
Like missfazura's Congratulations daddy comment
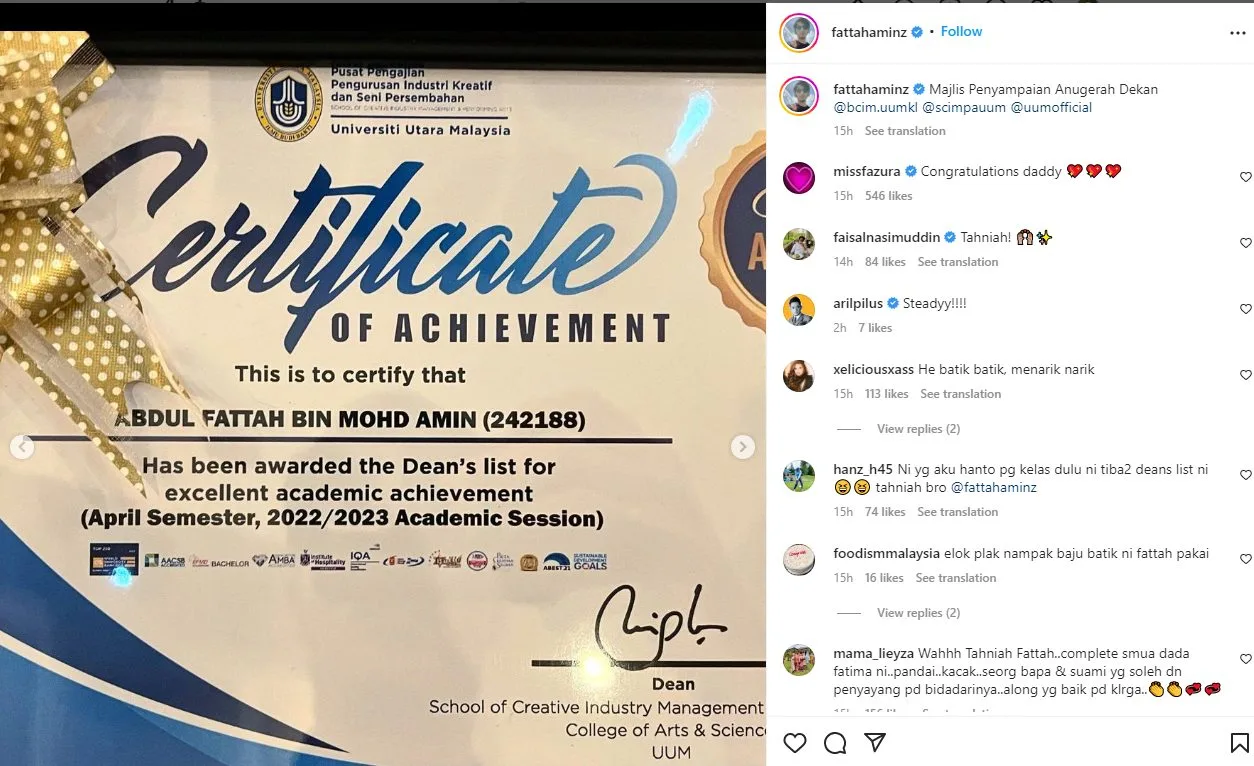click(x=1245, y=177)
